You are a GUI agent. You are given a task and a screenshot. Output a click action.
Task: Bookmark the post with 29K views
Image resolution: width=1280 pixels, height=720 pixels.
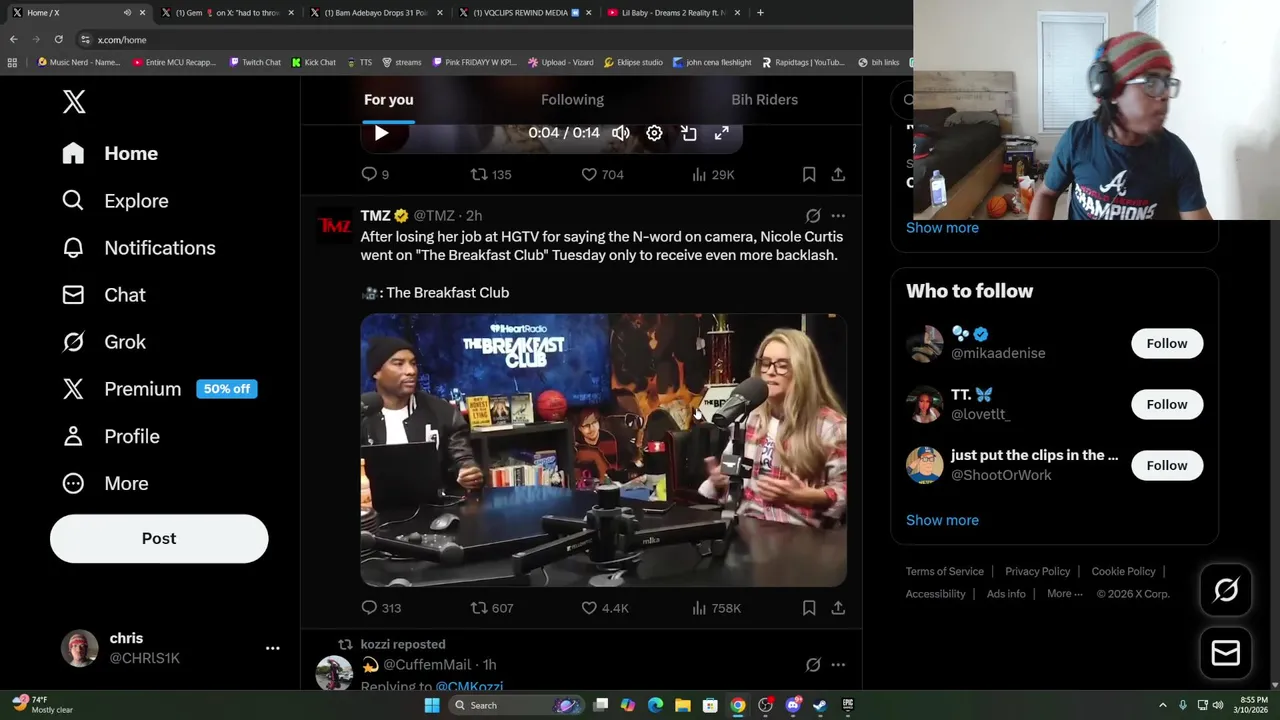[x=809, y=174]
